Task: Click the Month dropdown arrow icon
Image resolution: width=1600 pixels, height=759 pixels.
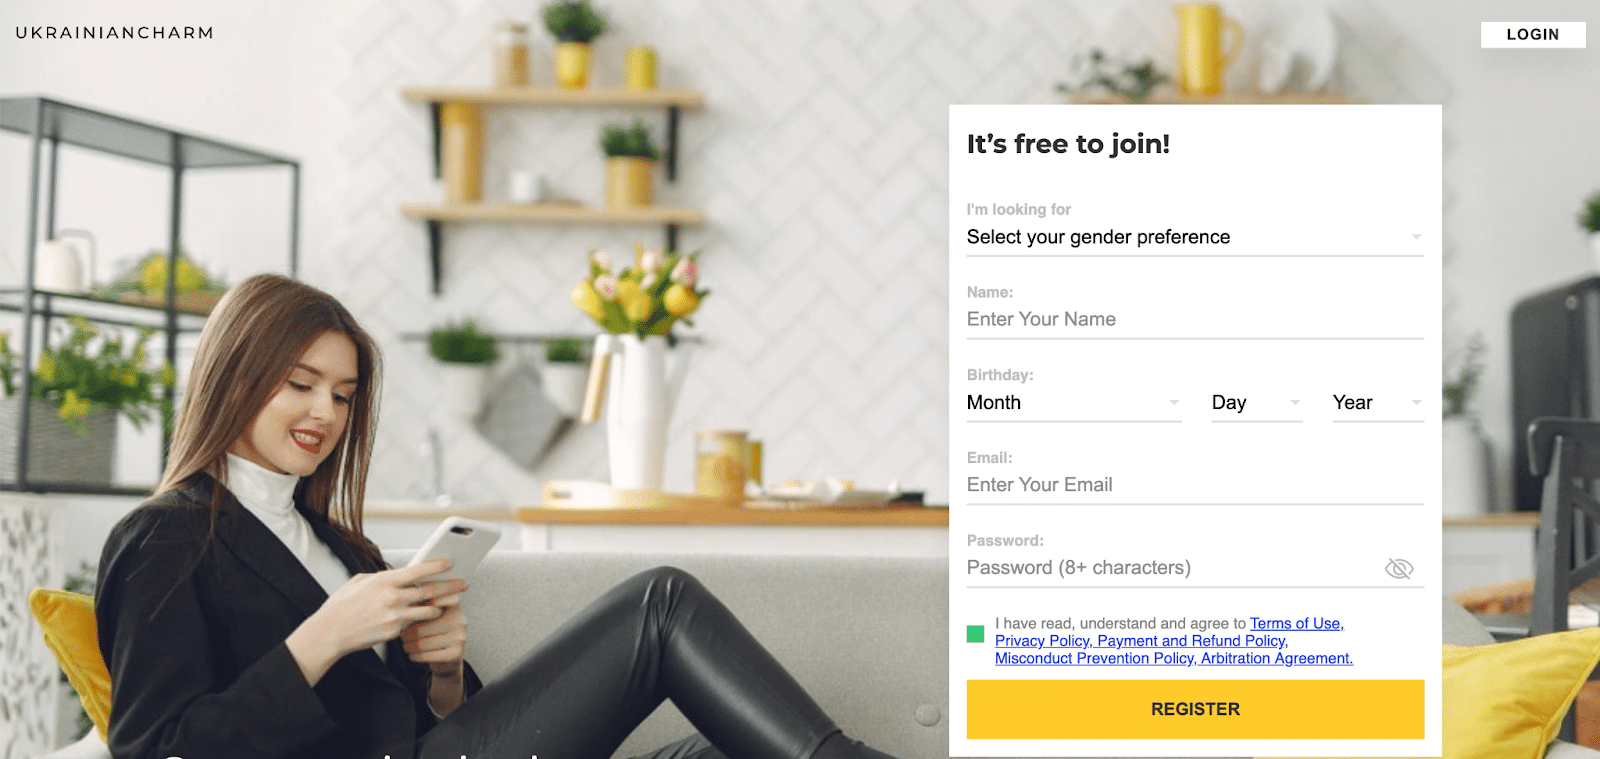Action: click(1174, 403)
